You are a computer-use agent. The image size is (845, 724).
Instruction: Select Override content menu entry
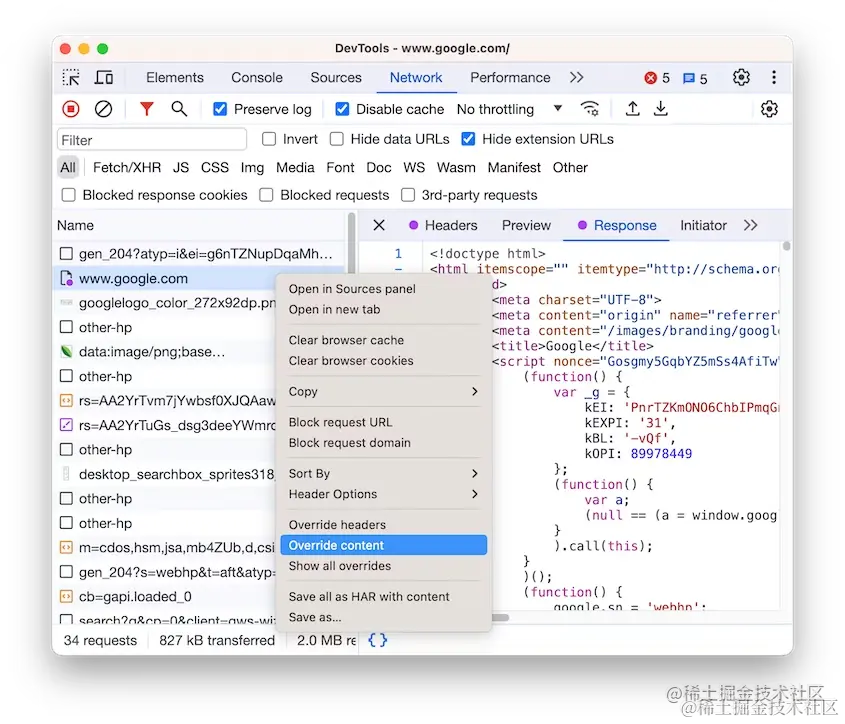point(384,545)
